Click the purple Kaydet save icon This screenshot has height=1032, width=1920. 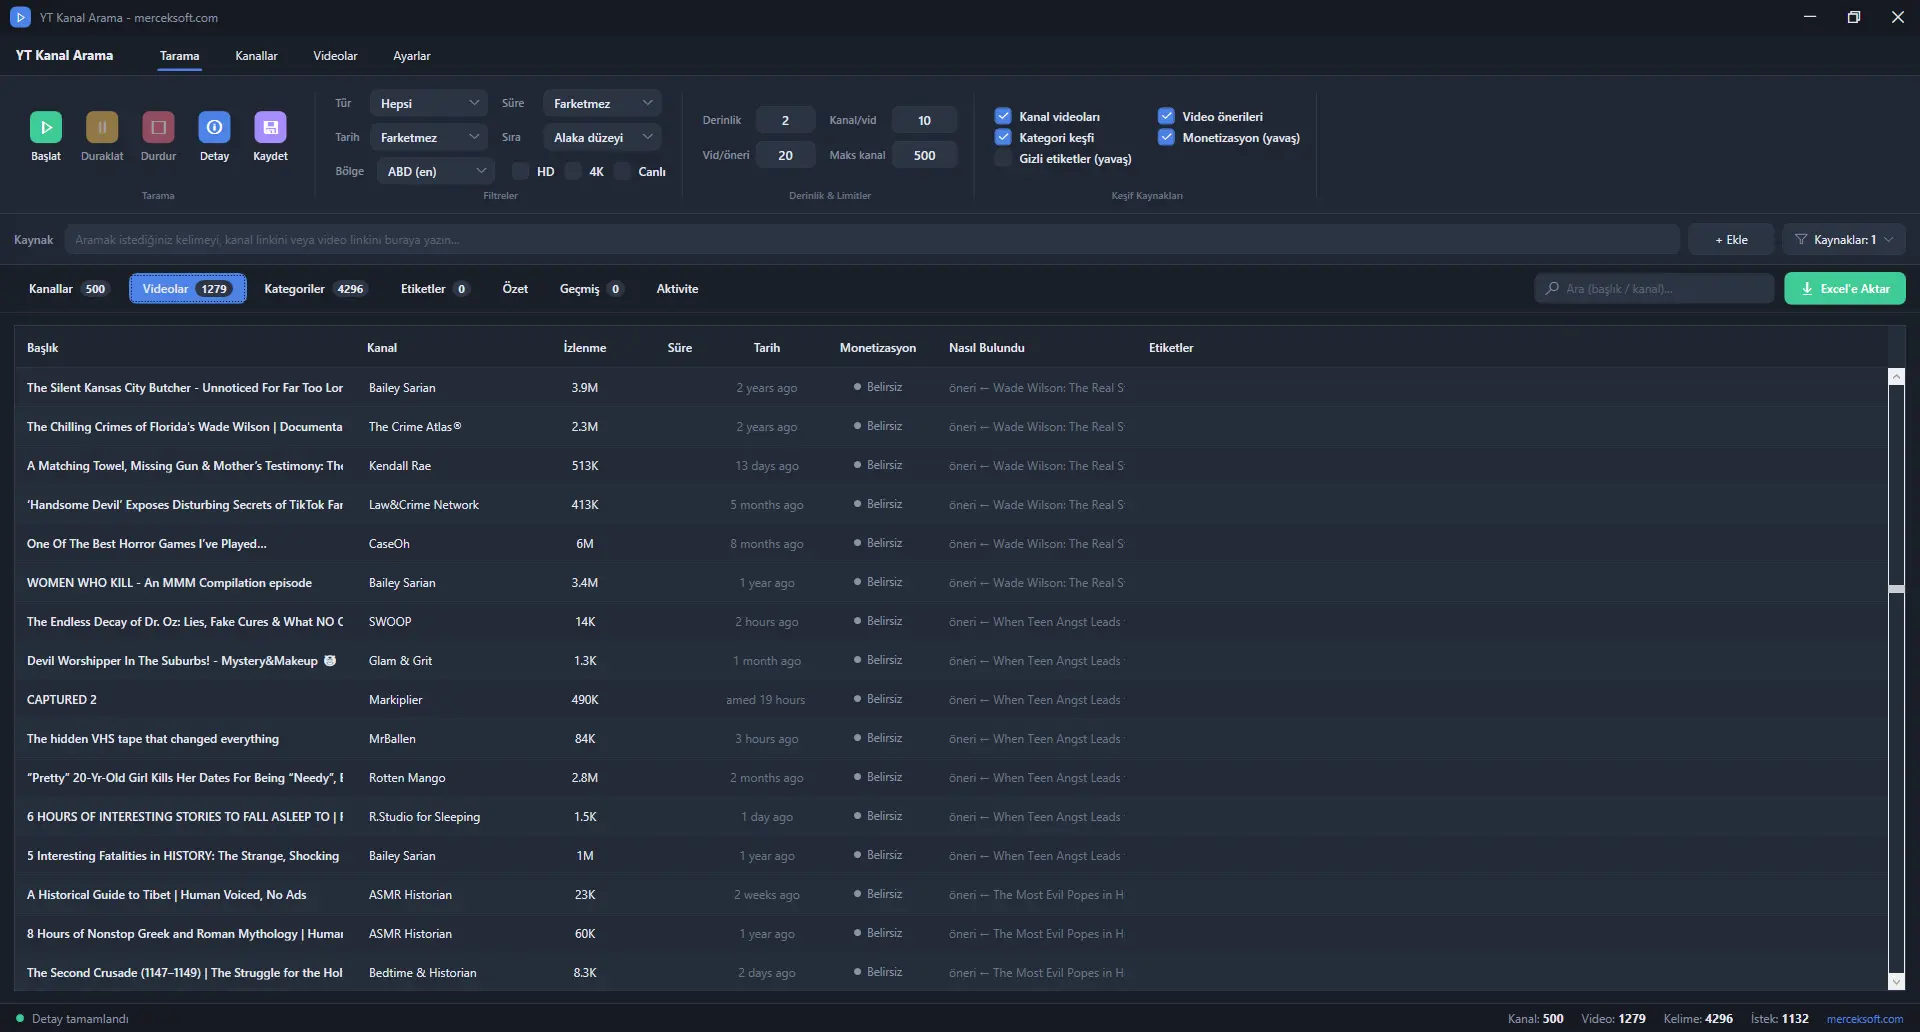[x=270, y=127]
